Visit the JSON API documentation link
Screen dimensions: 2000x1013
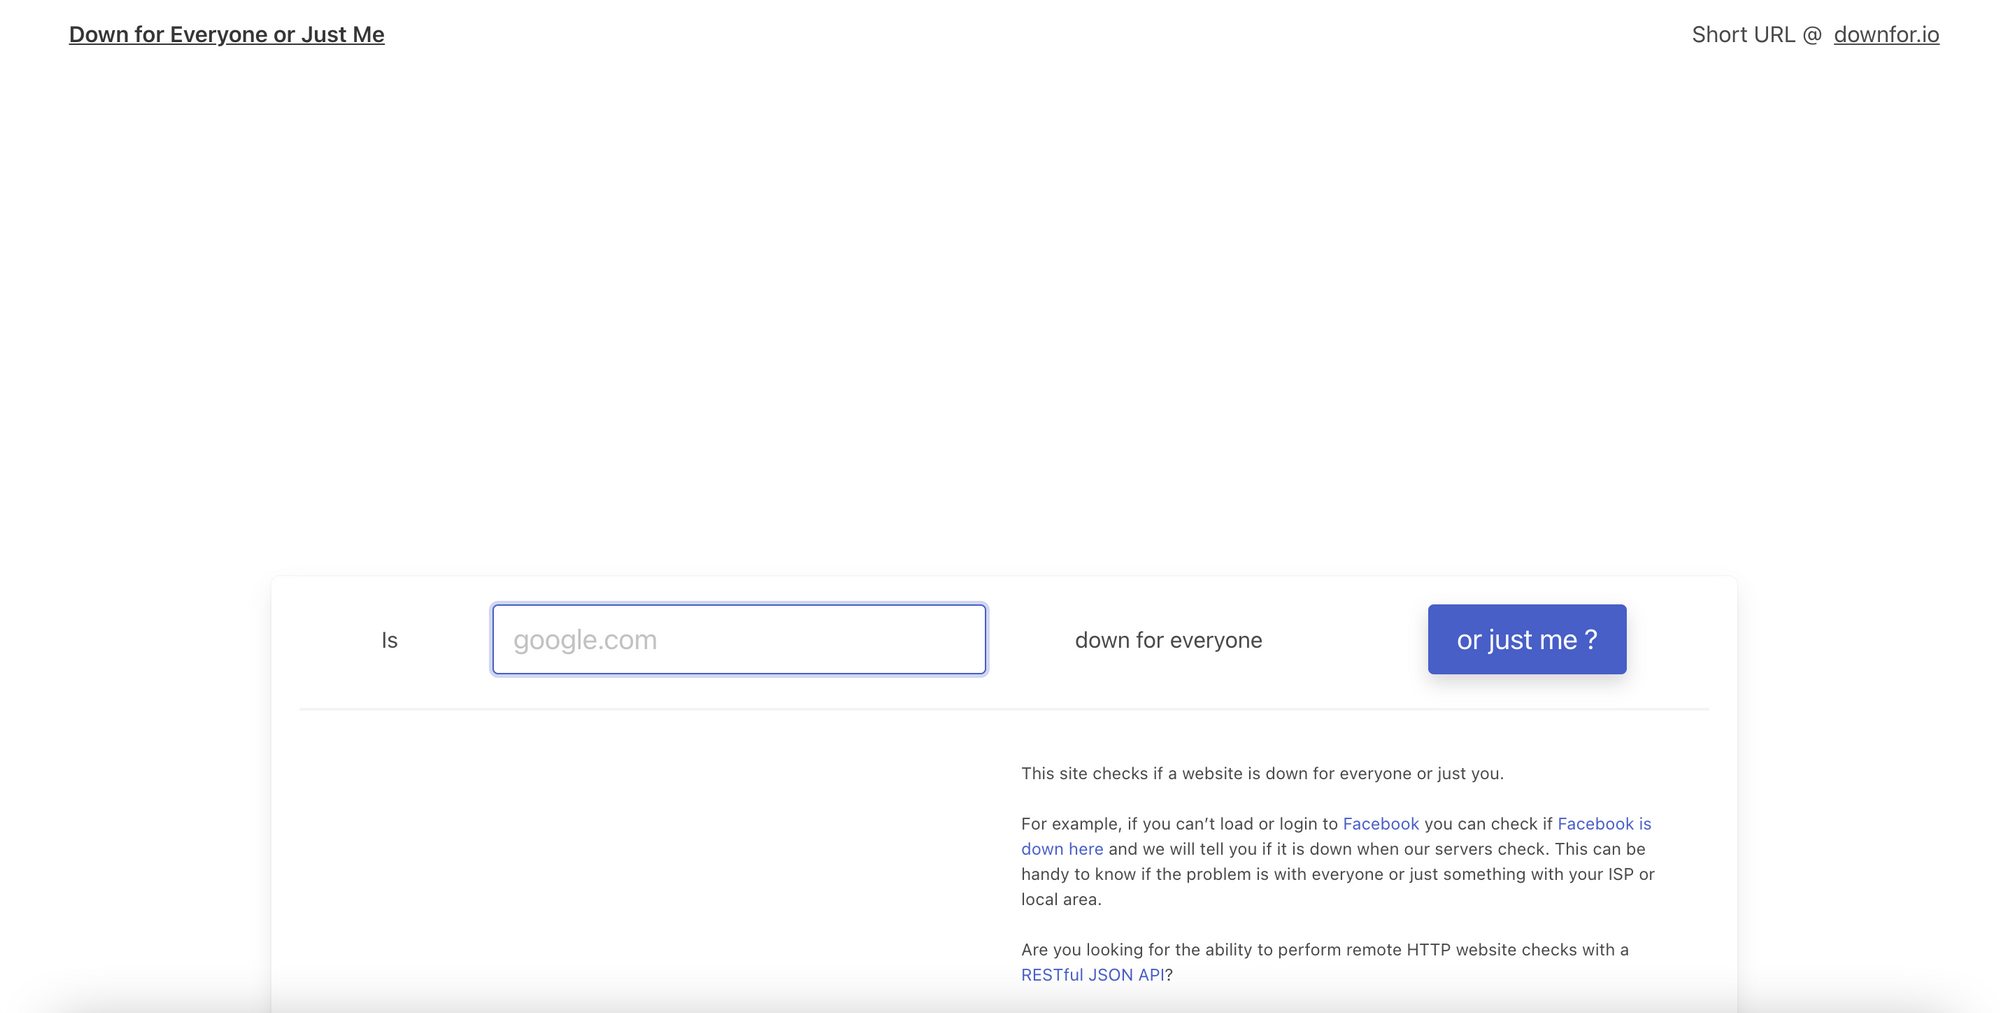[1093, 974]
